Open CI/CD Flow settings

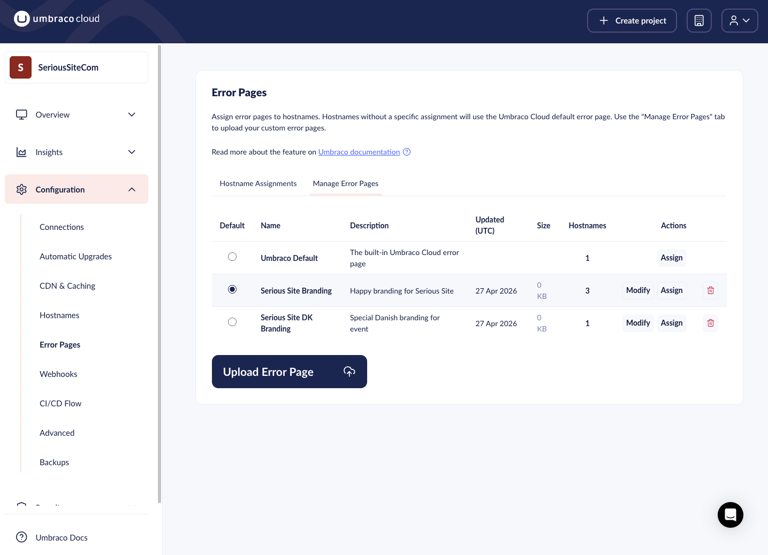pos(60,404)
